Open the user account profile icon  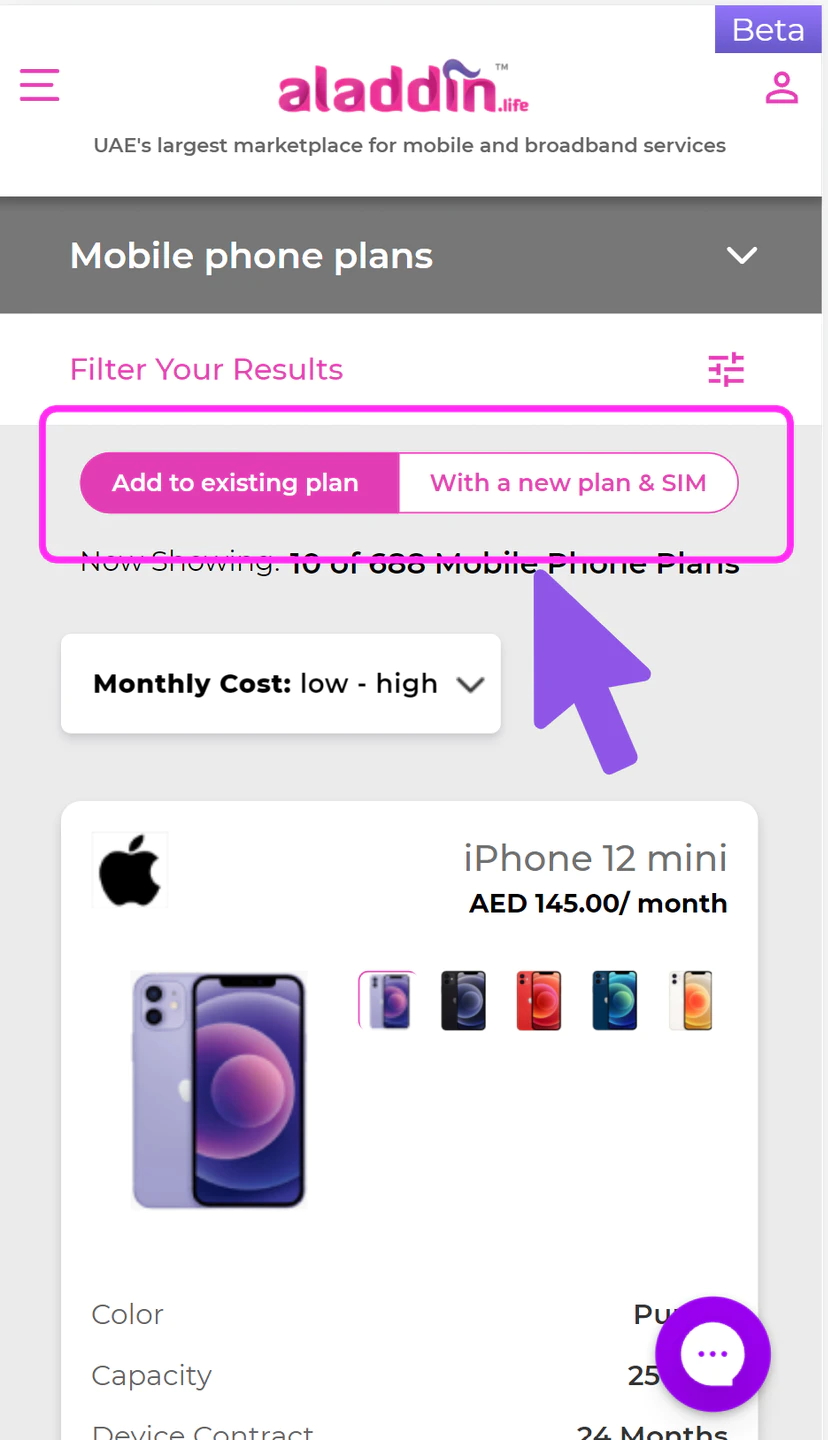click(782, 87)
